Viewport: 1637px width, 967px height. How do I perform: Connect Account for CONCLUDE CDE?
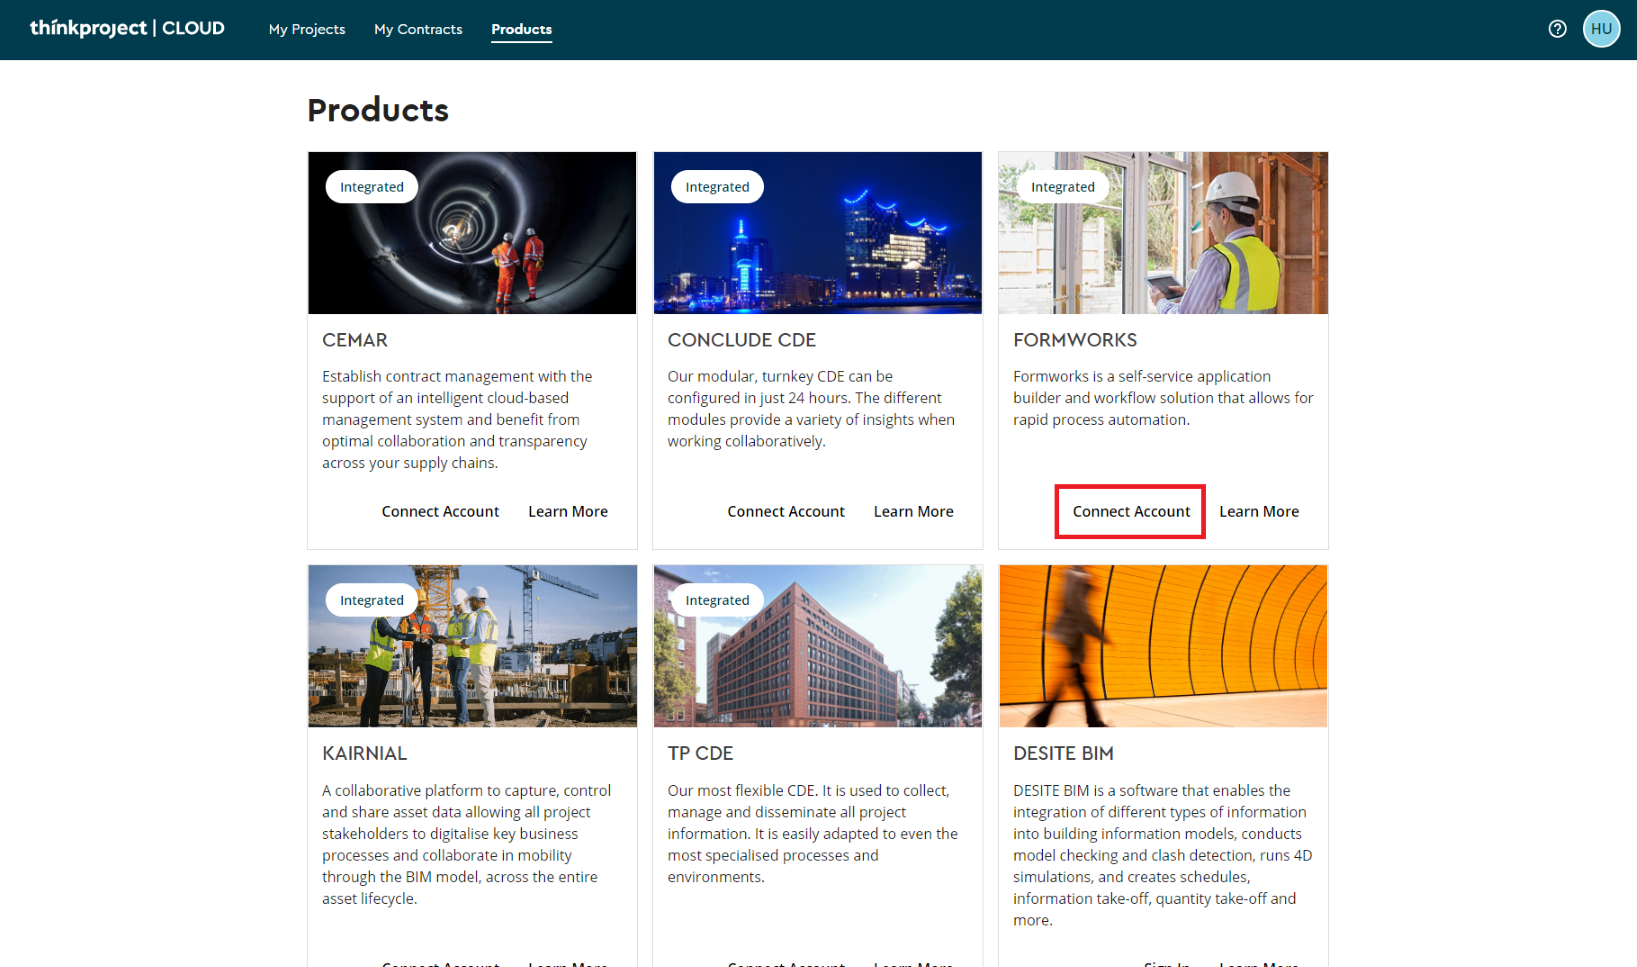786,511
